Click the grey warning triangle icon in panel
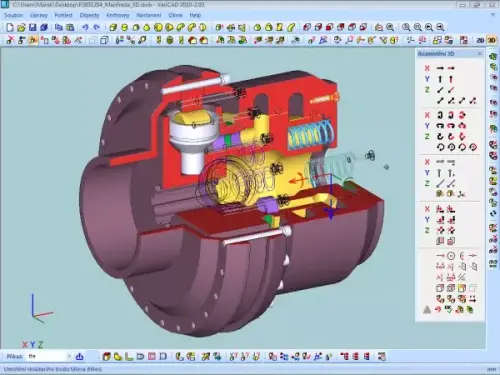 [x=427, y=310]
